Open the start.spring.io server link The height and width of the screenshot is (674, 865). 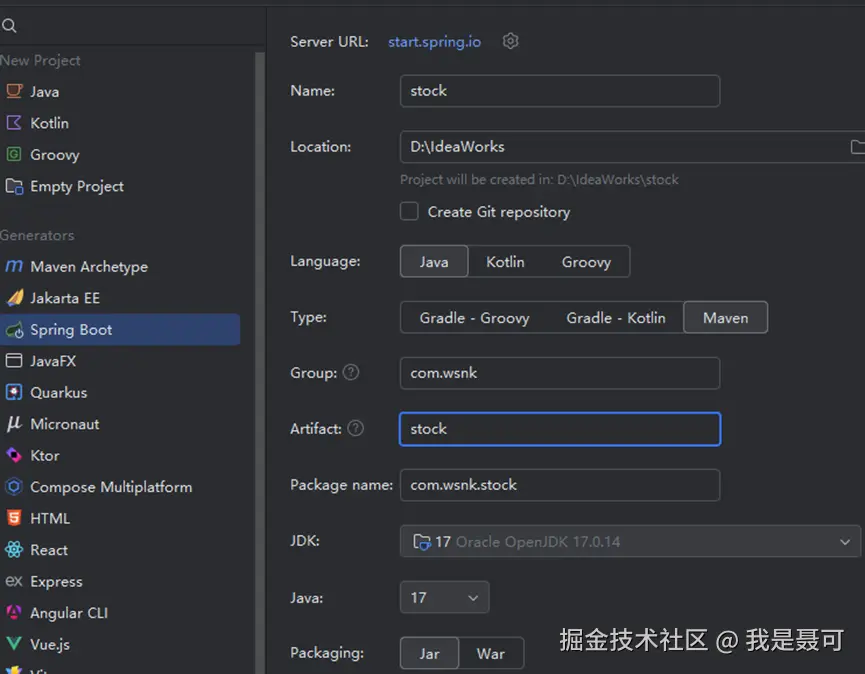click(x=434, y=42)
